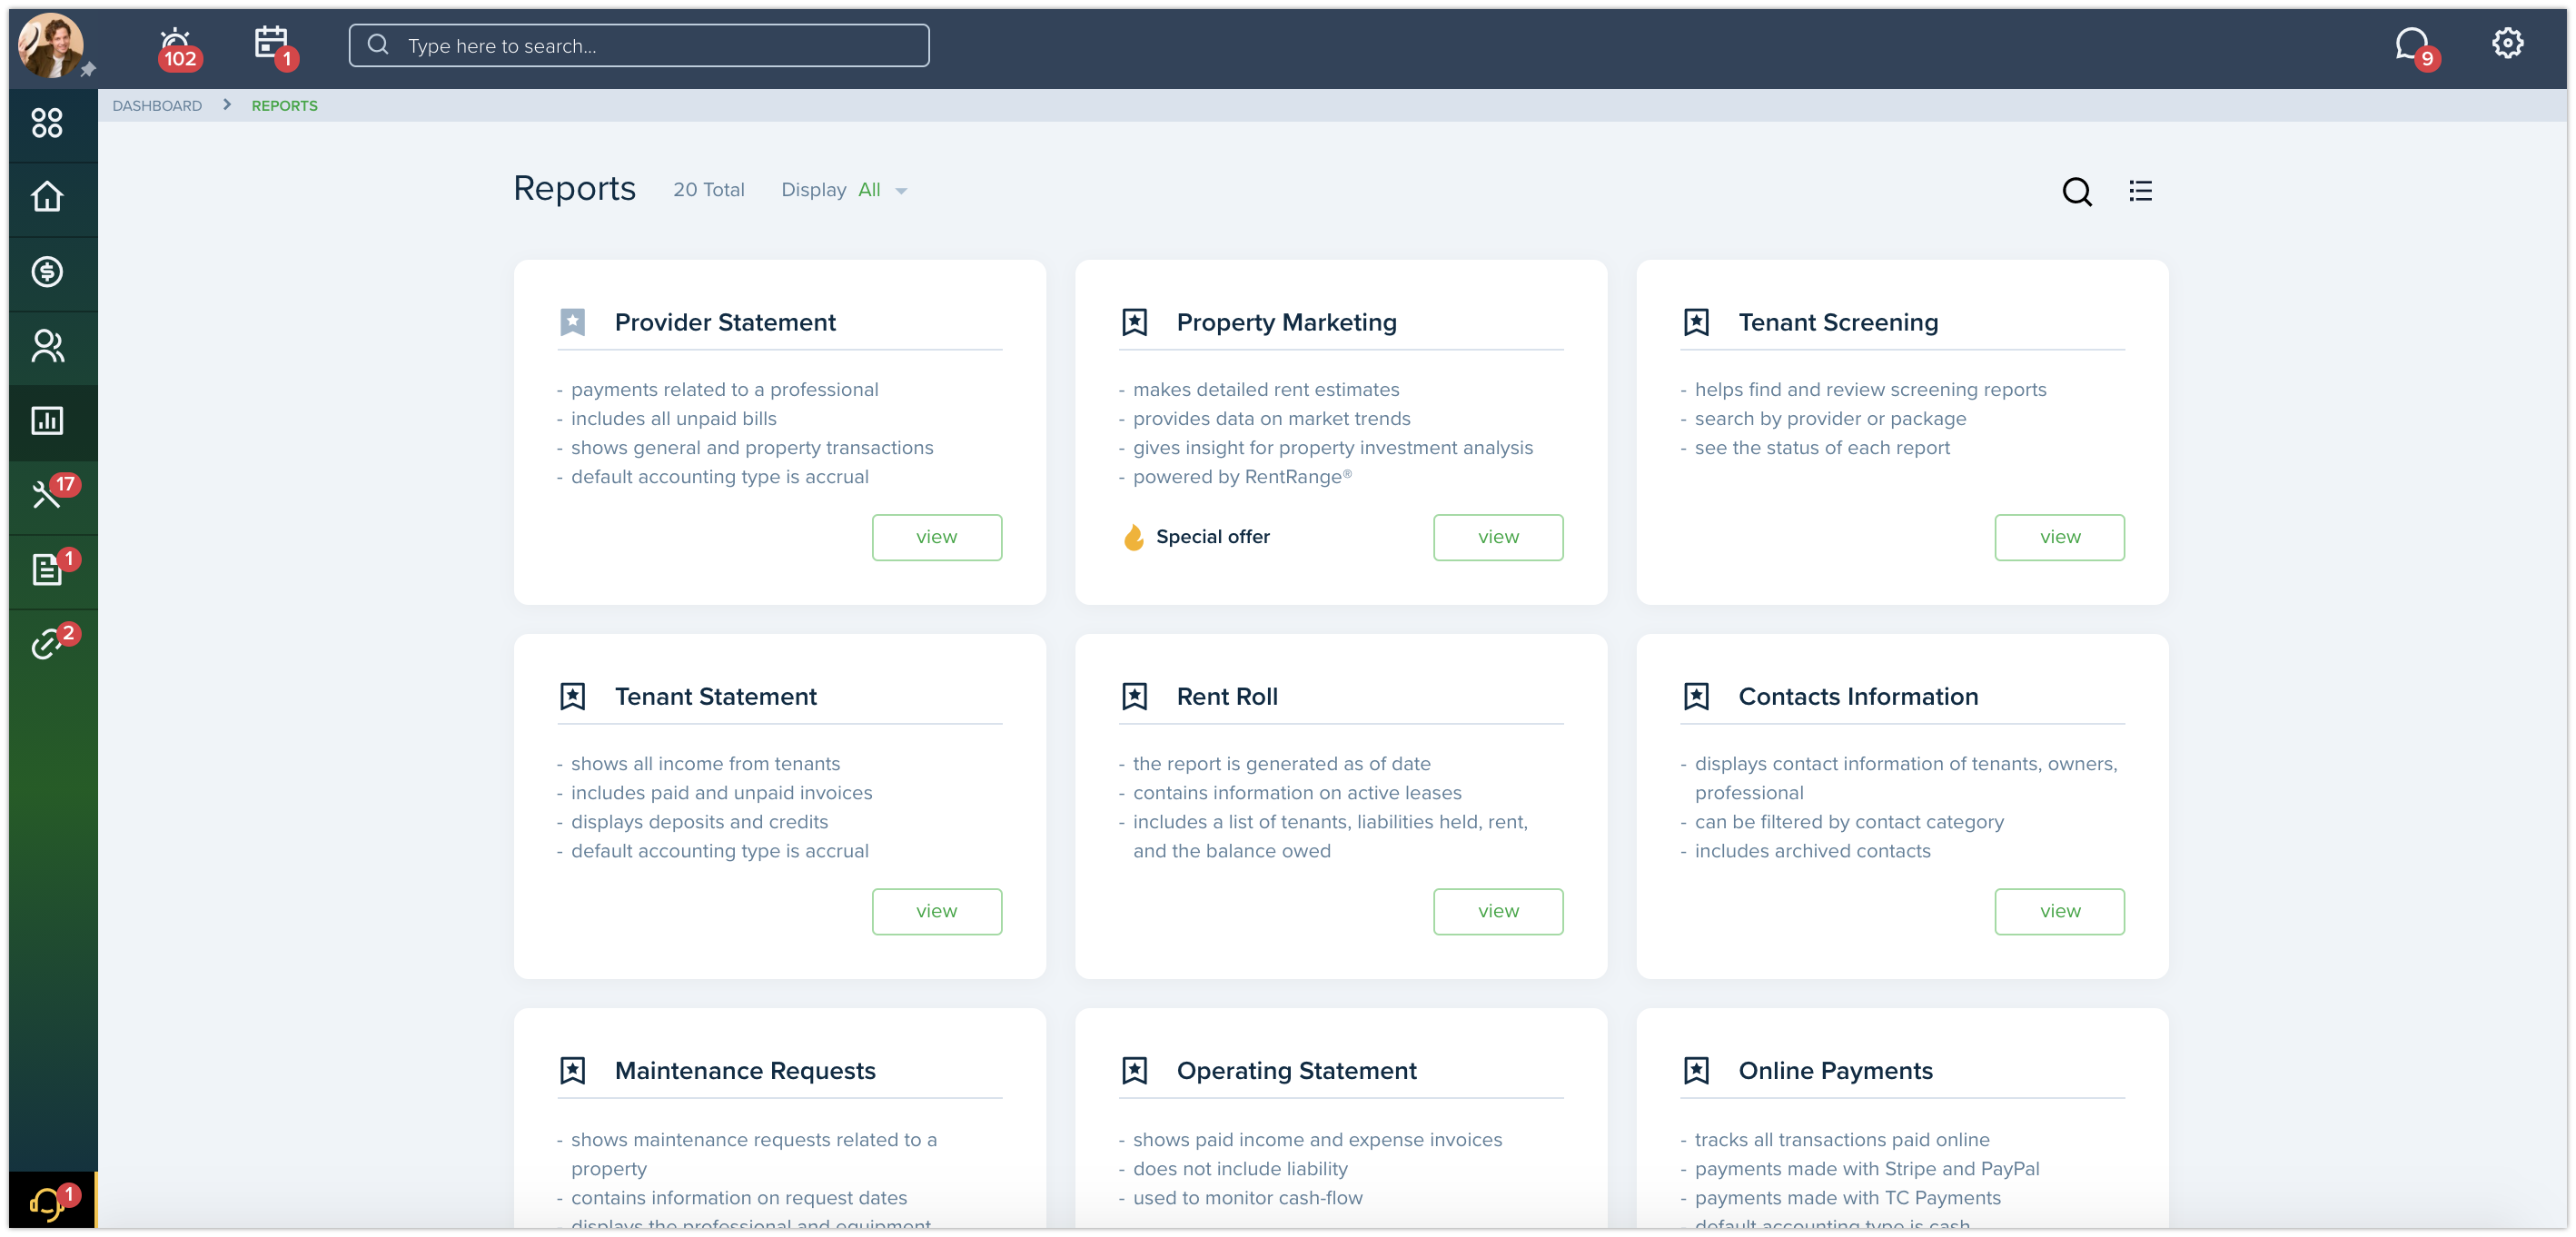2576x1237 pixels.
Task: Switch to list view icon
Action: pyautogui.click(x=2140, y=190)
